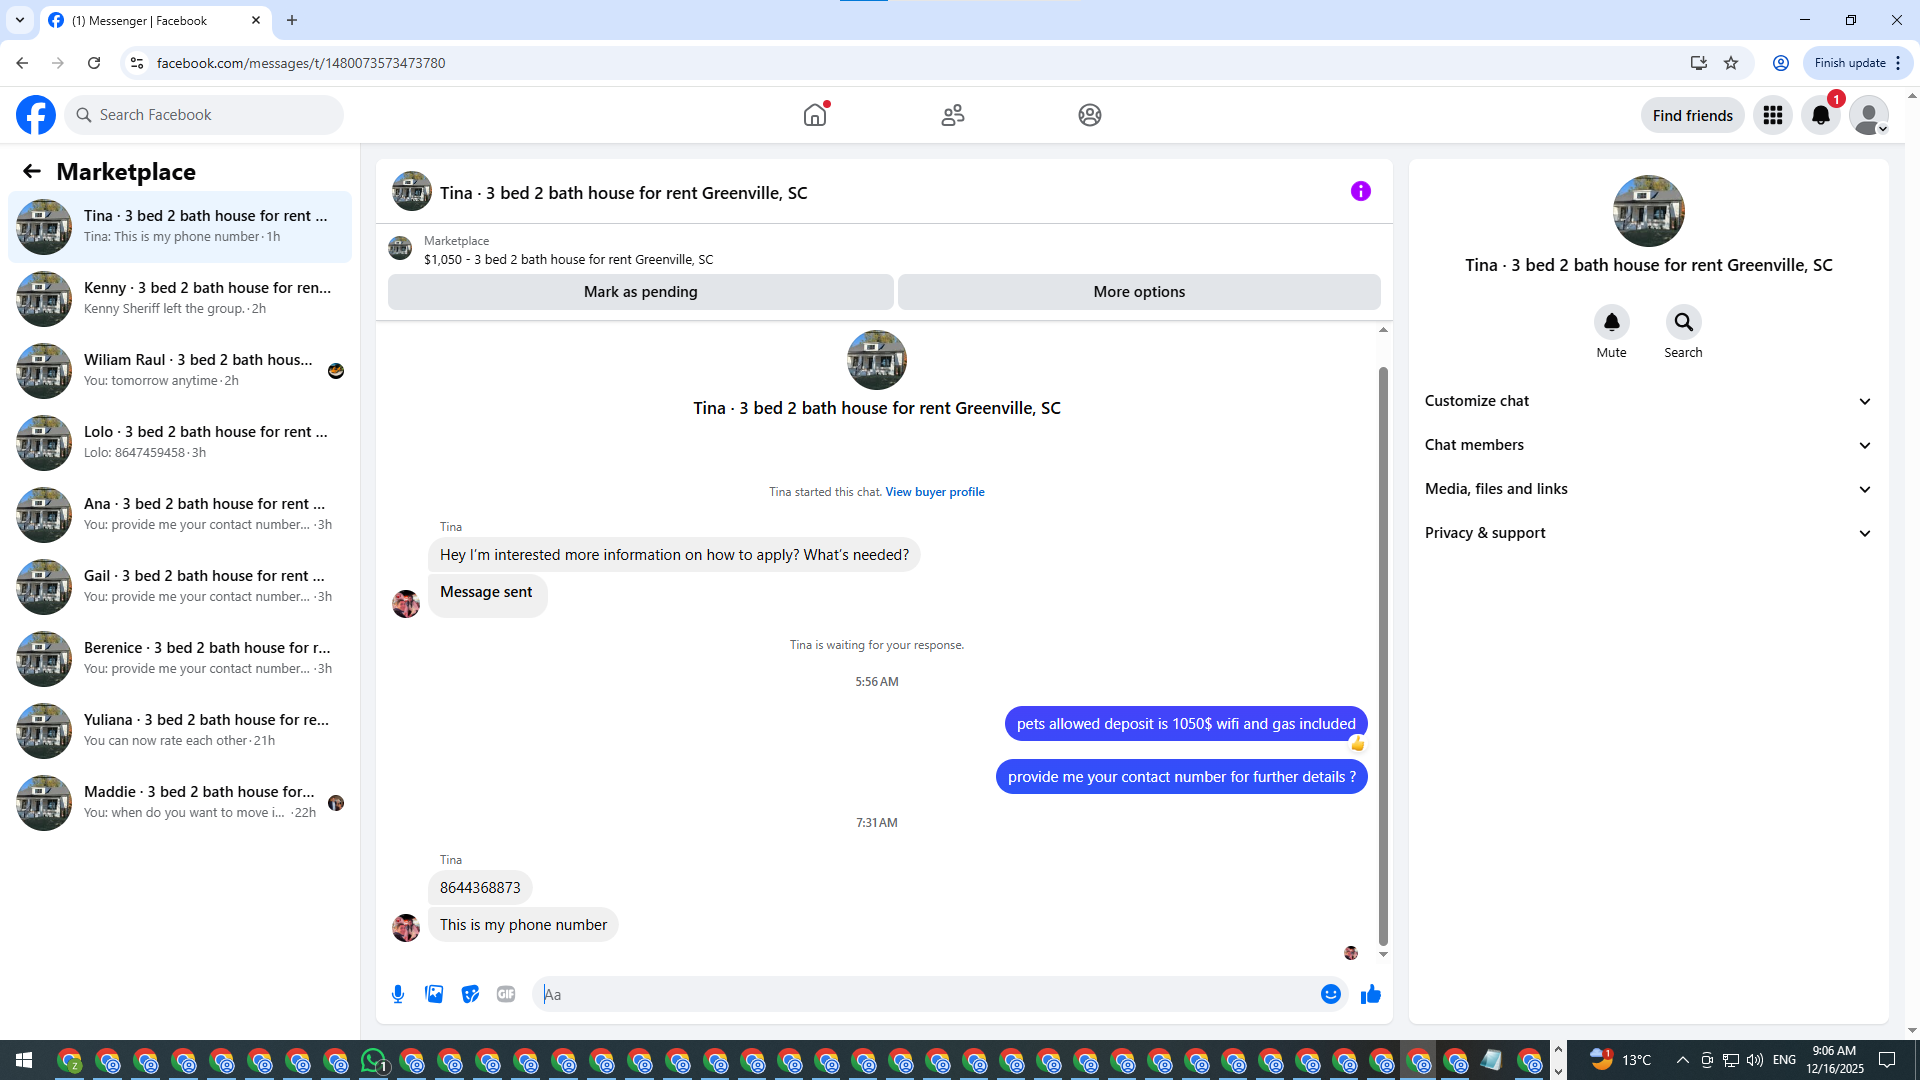Expand Chat members section
1920x1080 pixels.
click(1648, 445)
